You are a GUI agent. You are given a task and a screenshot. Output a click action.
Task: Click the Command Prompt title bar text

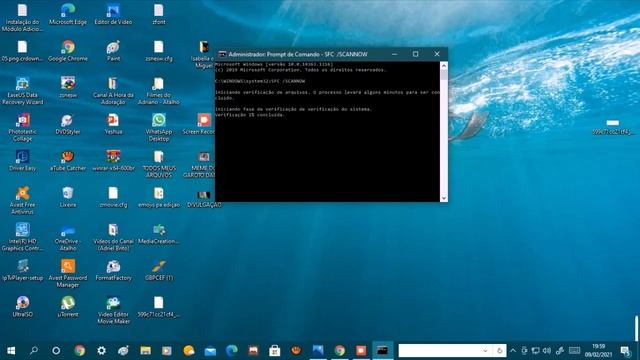click(298, 54)
